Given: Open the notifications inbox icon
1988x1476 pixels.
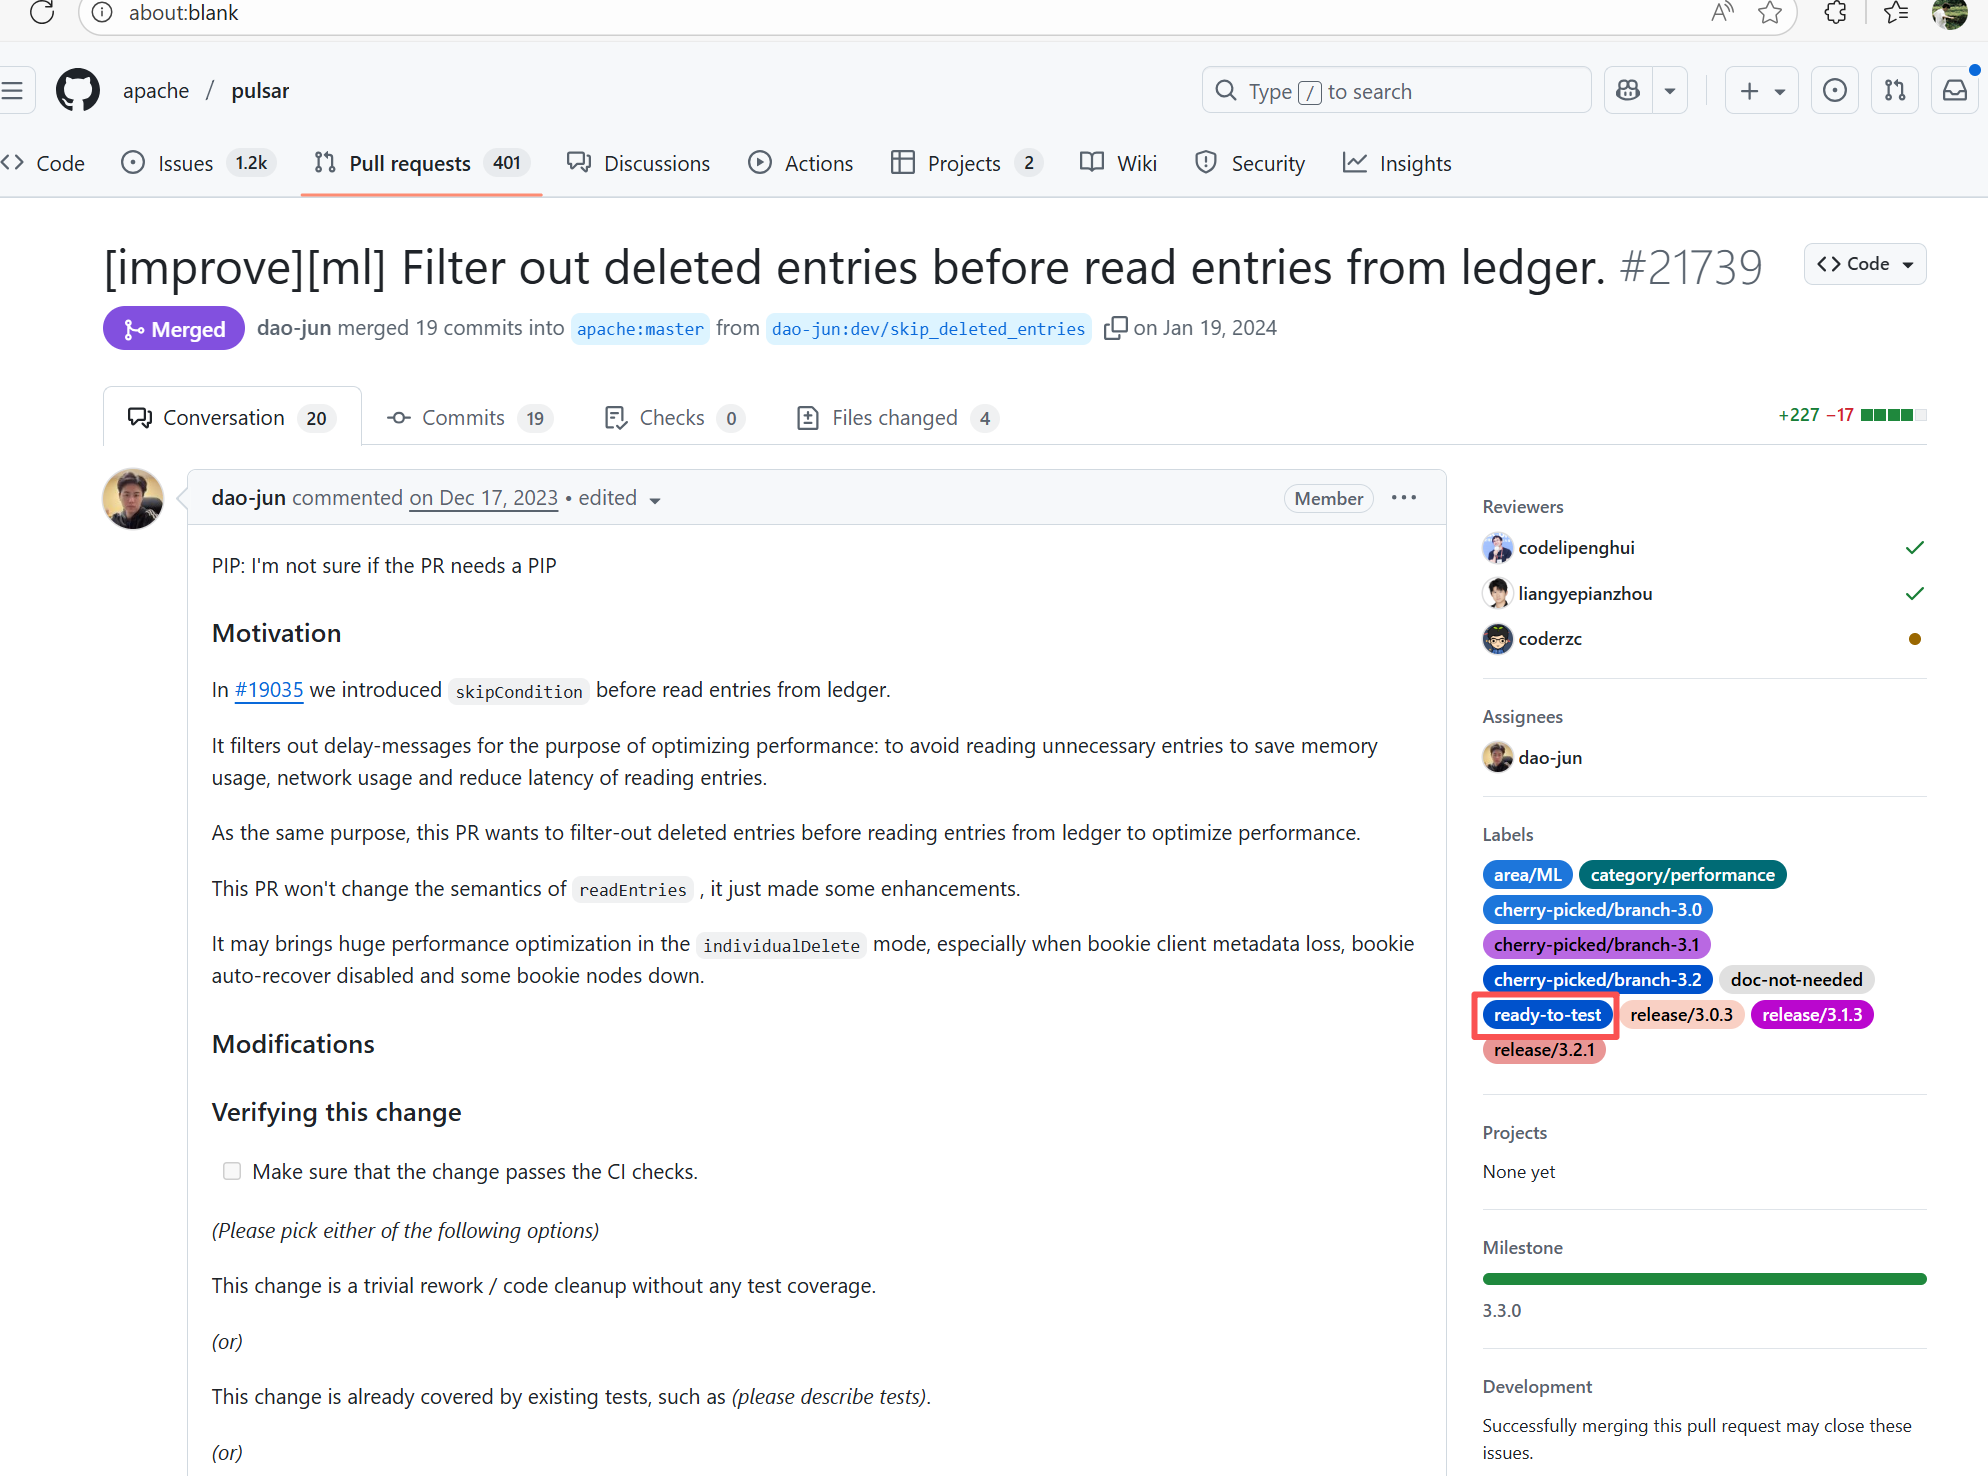Looking at the screenshot, I should pos(1954,91).
